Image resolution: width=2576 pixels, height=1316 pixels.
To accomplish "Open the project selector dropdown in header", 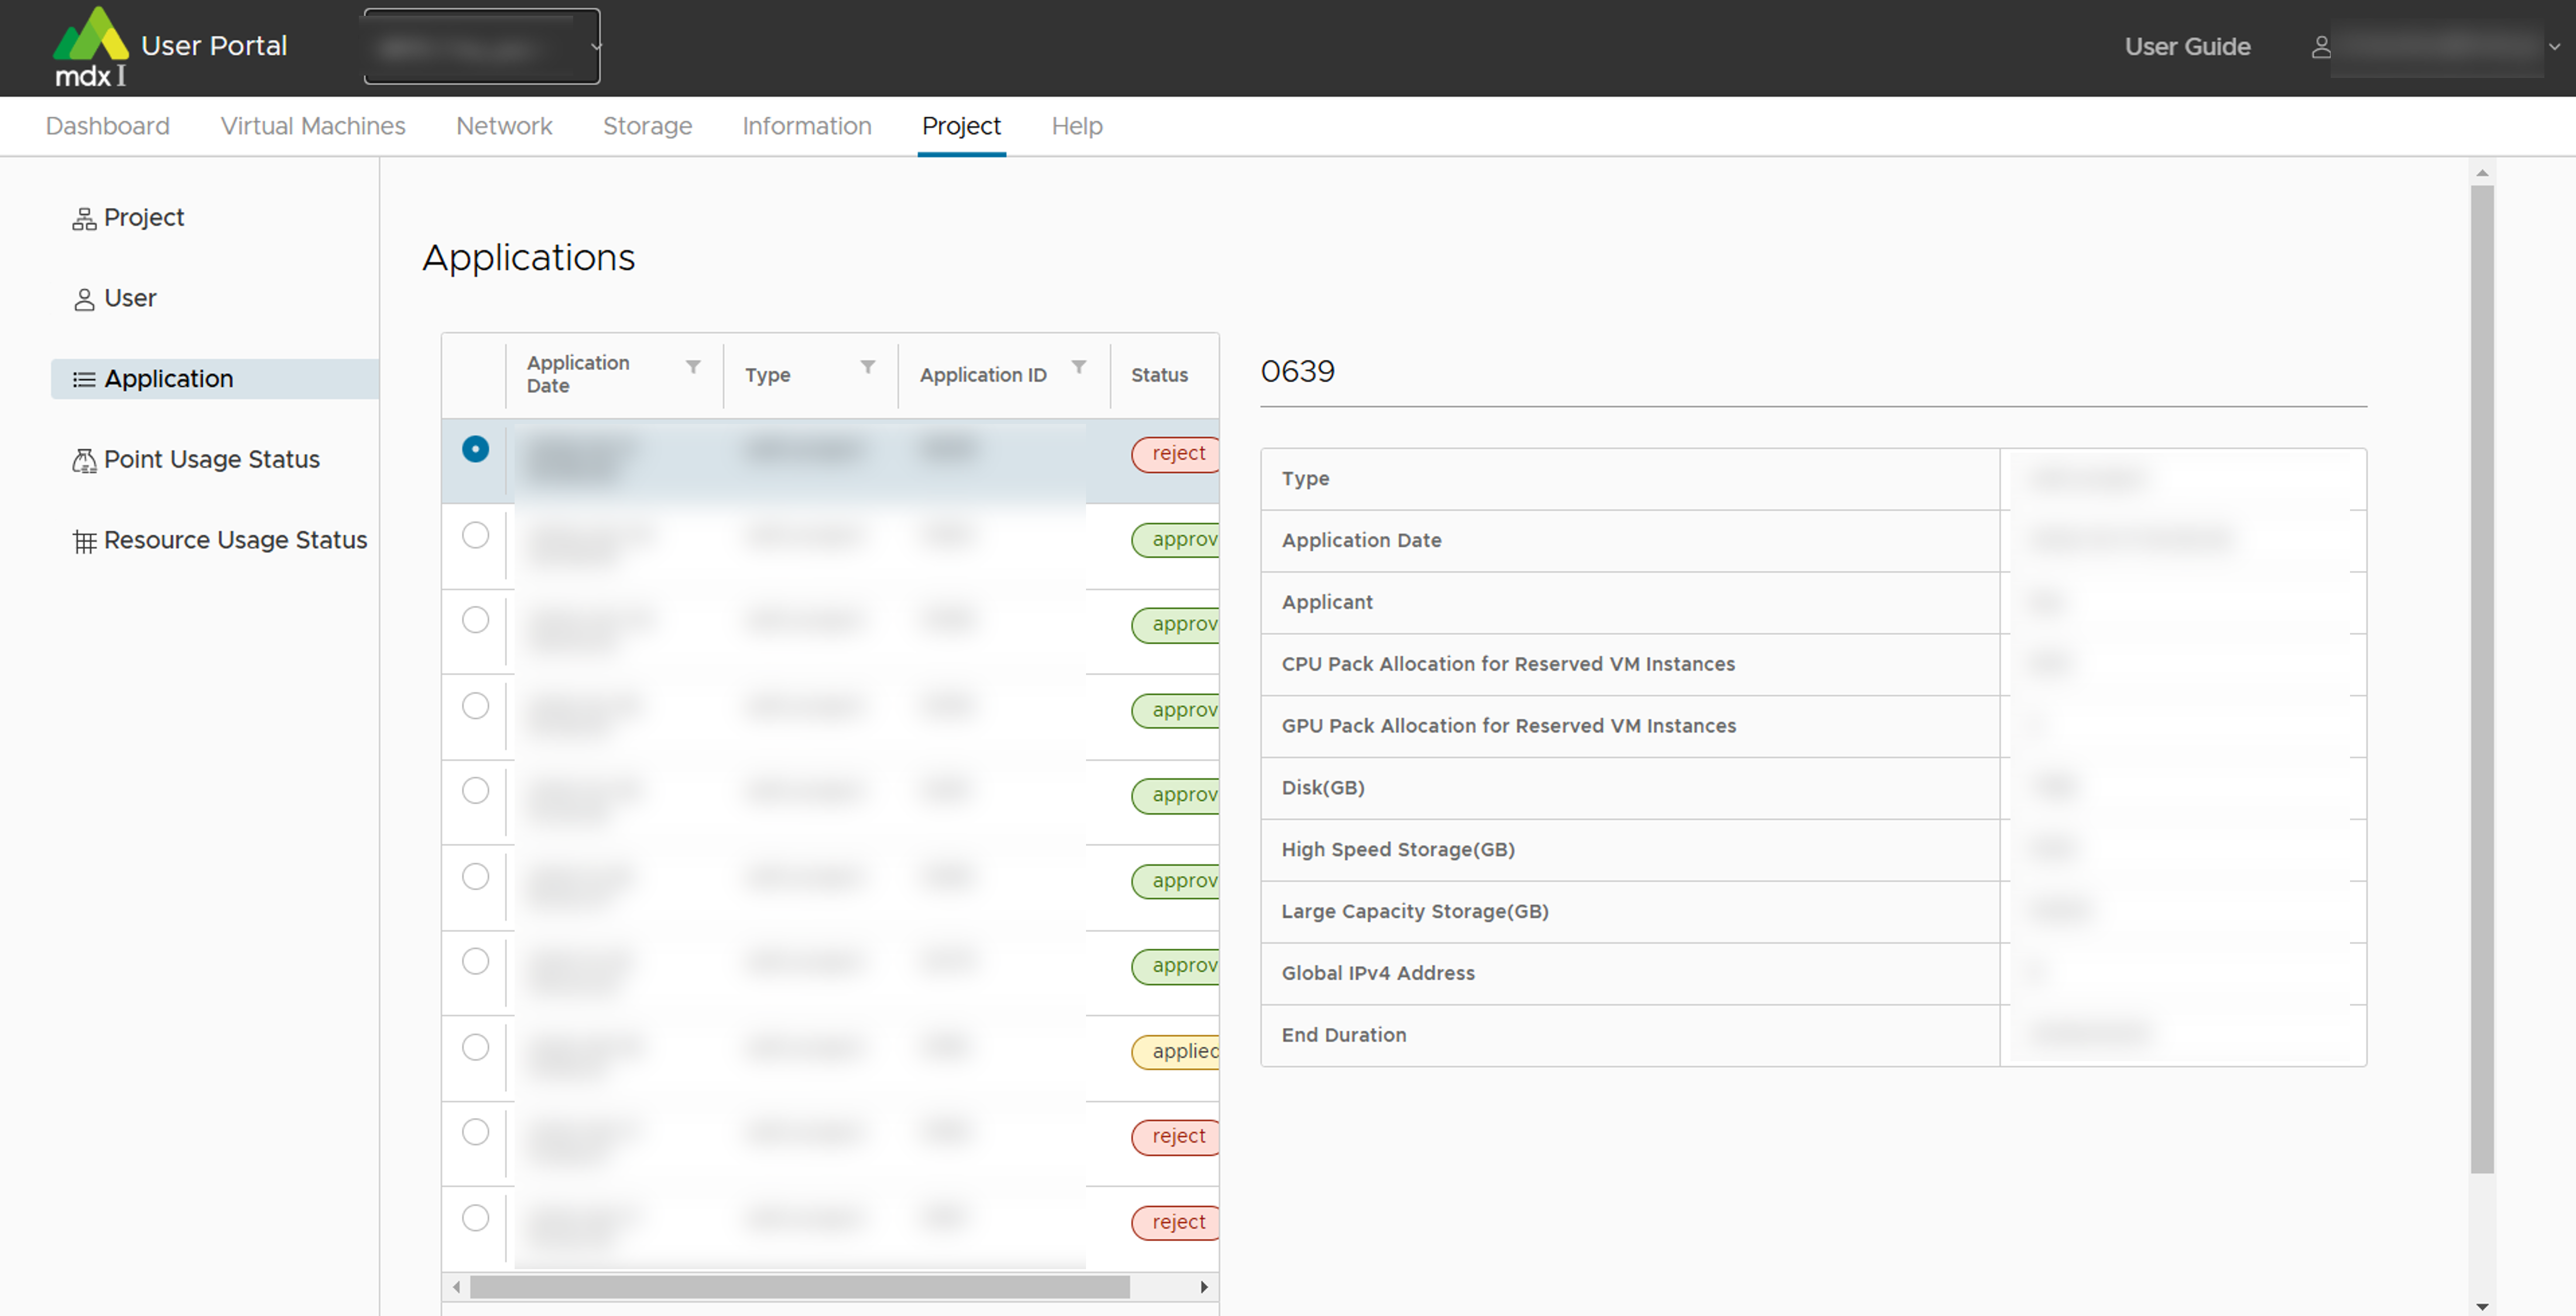I will (x=482, y=47).
